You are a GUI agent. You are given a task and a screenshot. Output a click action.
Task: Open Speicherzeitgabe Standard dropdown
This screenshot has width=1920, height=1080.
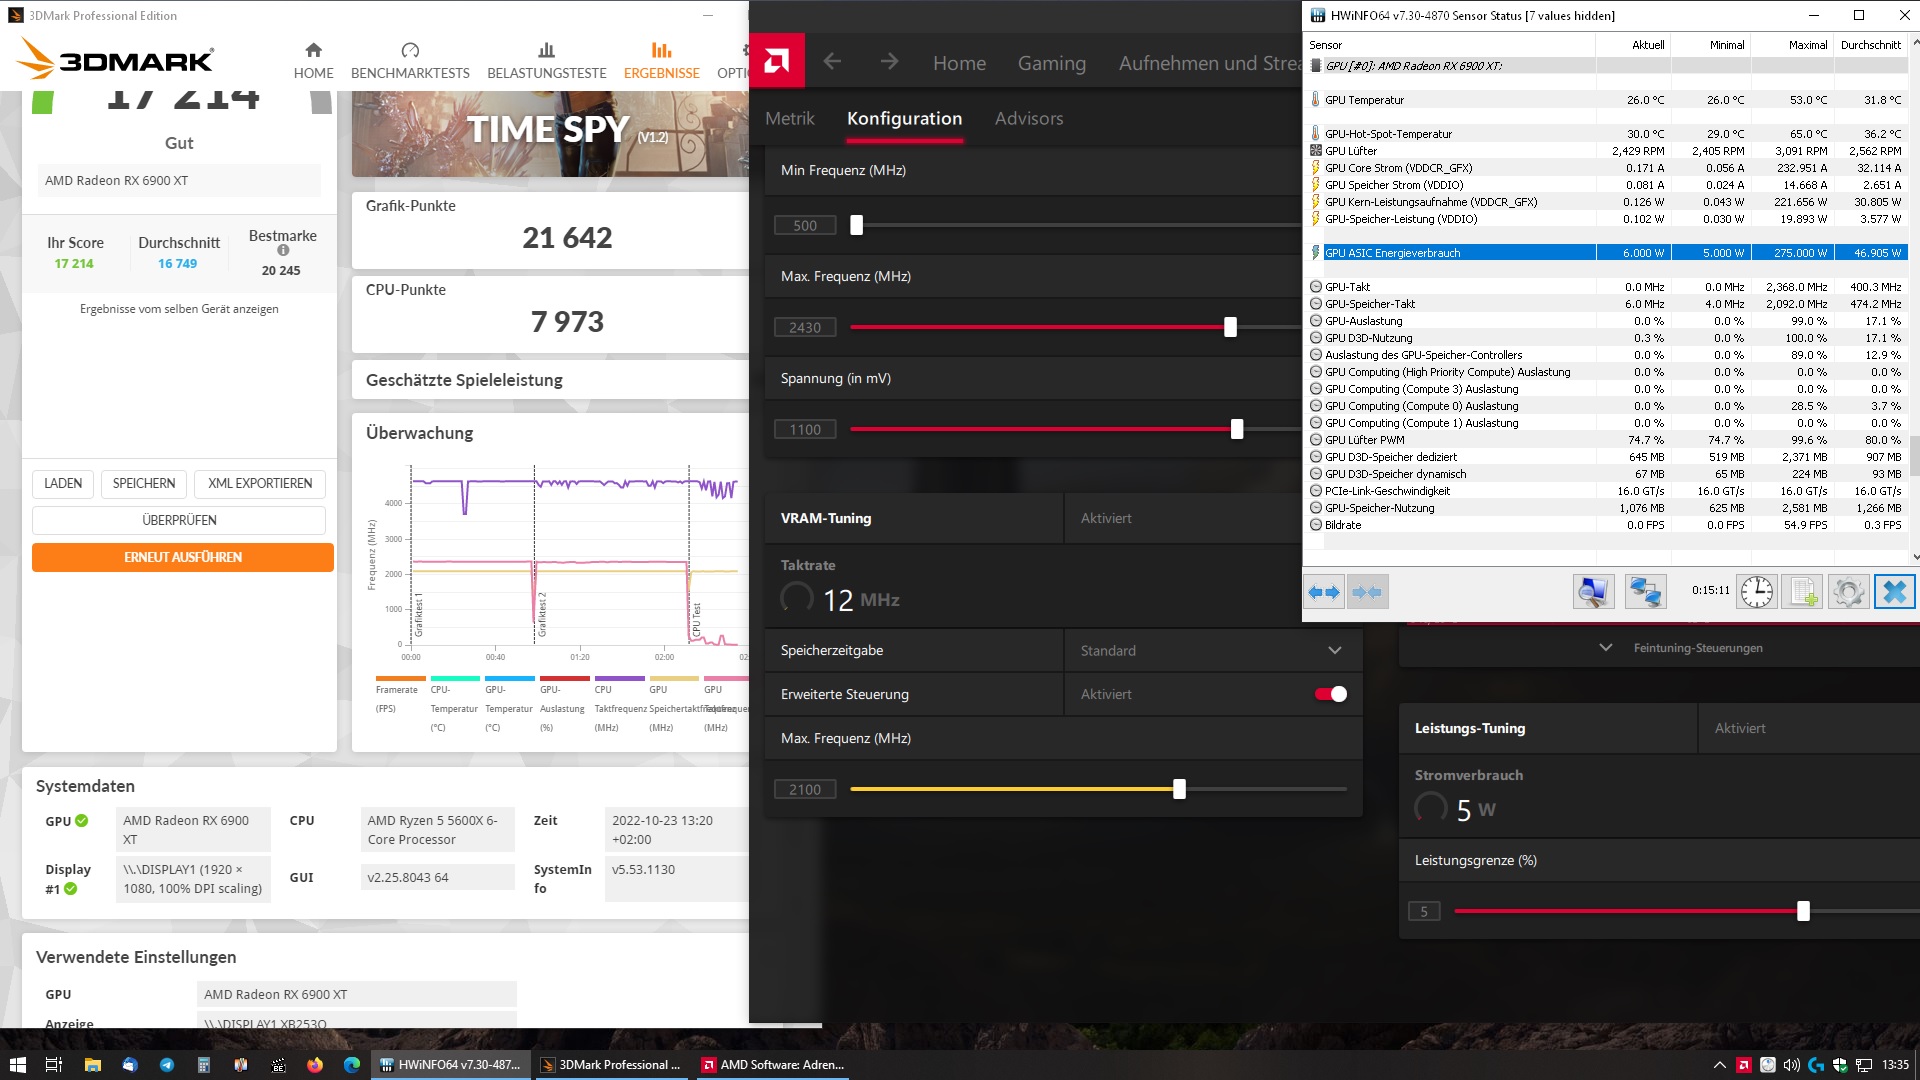click(1210, 650)
